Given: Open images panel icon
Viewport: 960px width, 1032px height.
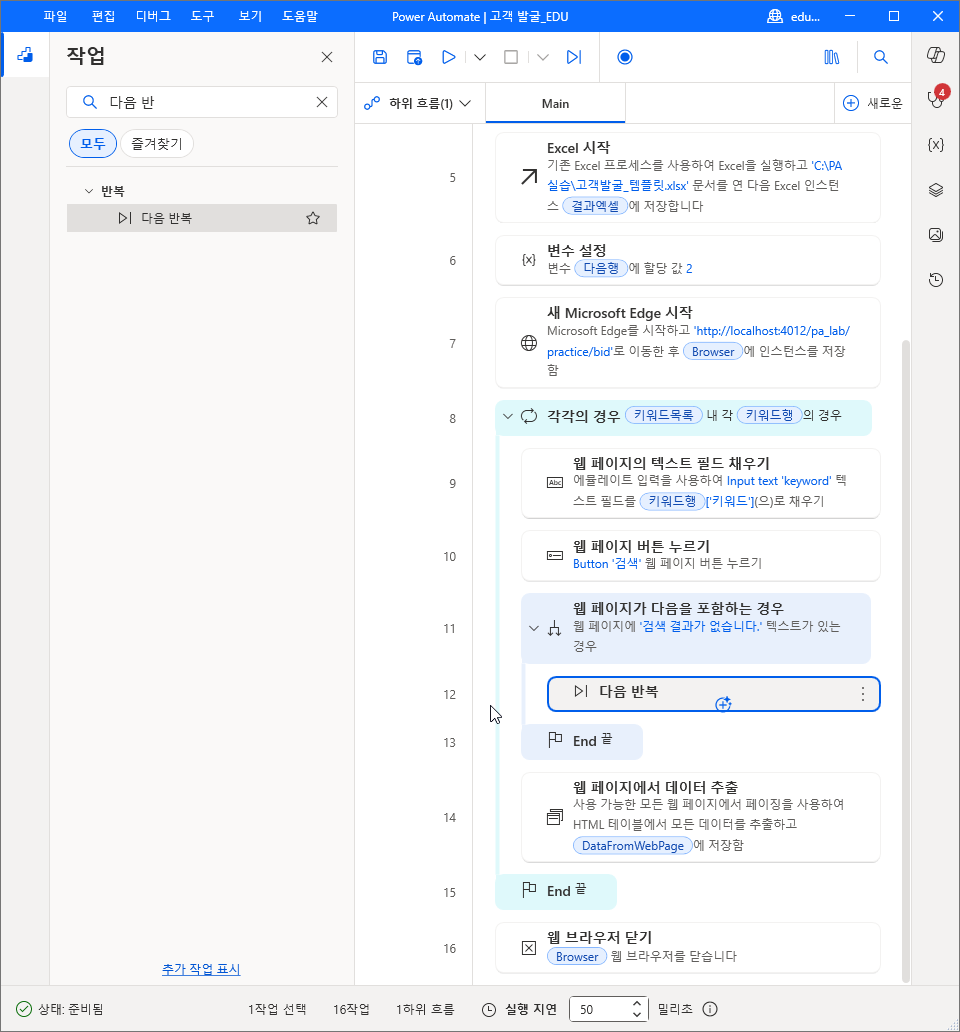Looking at the screenshot, I should pyautogui.click(x=936, y=234).
